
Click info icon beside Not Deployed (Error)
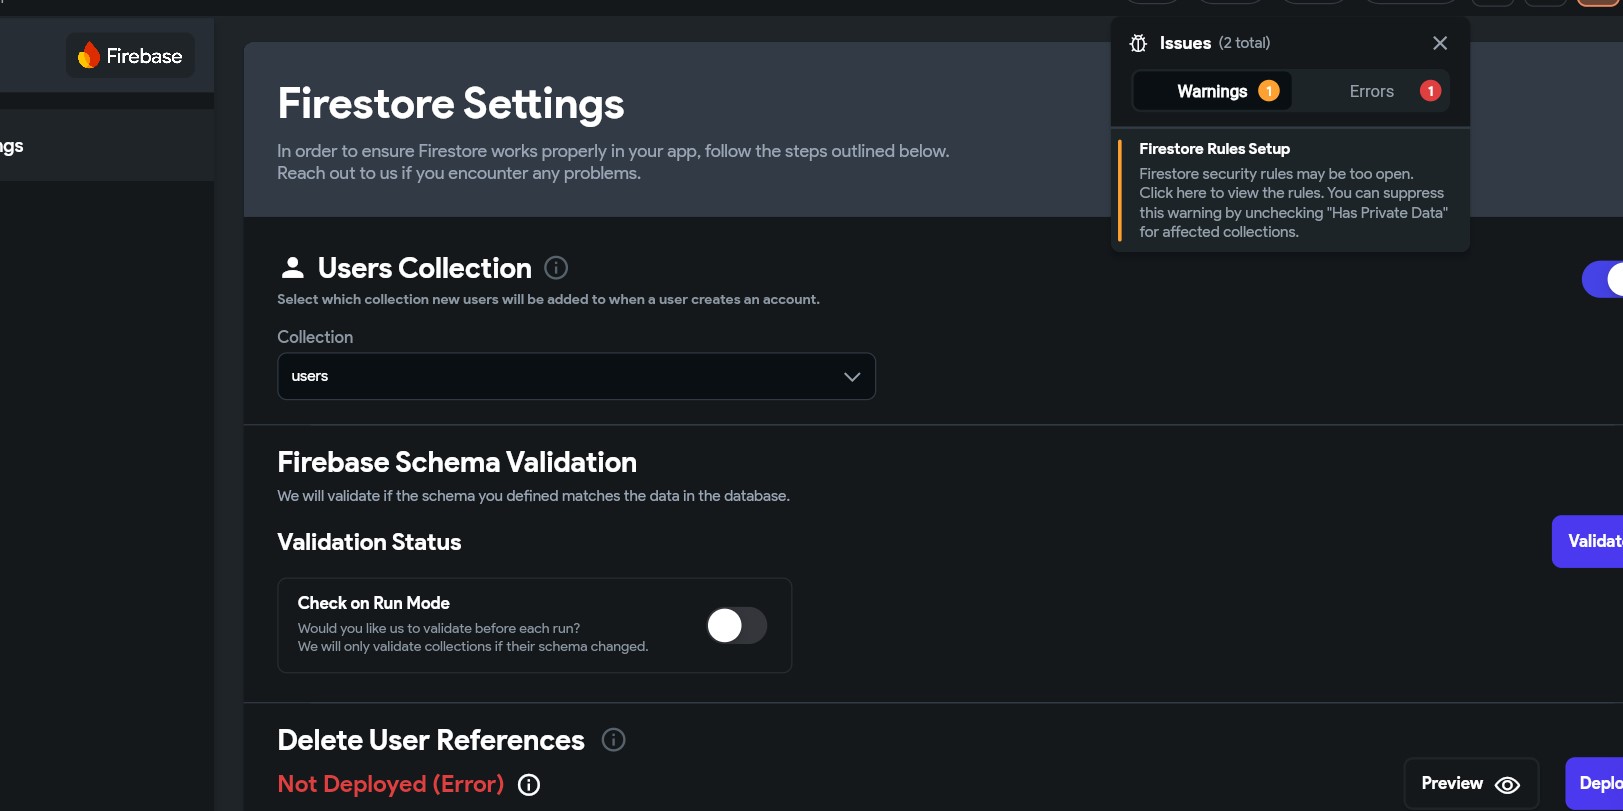tap(529, 785)
